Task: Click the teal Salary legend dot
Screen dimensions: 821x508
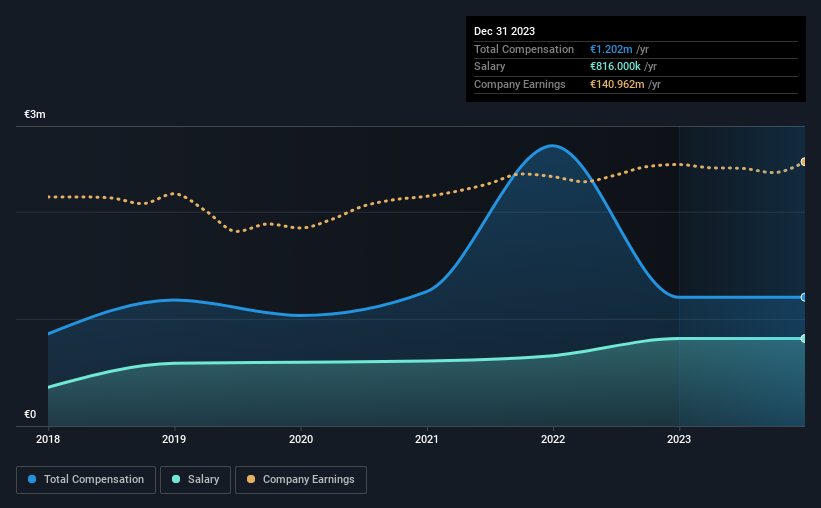Action: pos(176,479)
